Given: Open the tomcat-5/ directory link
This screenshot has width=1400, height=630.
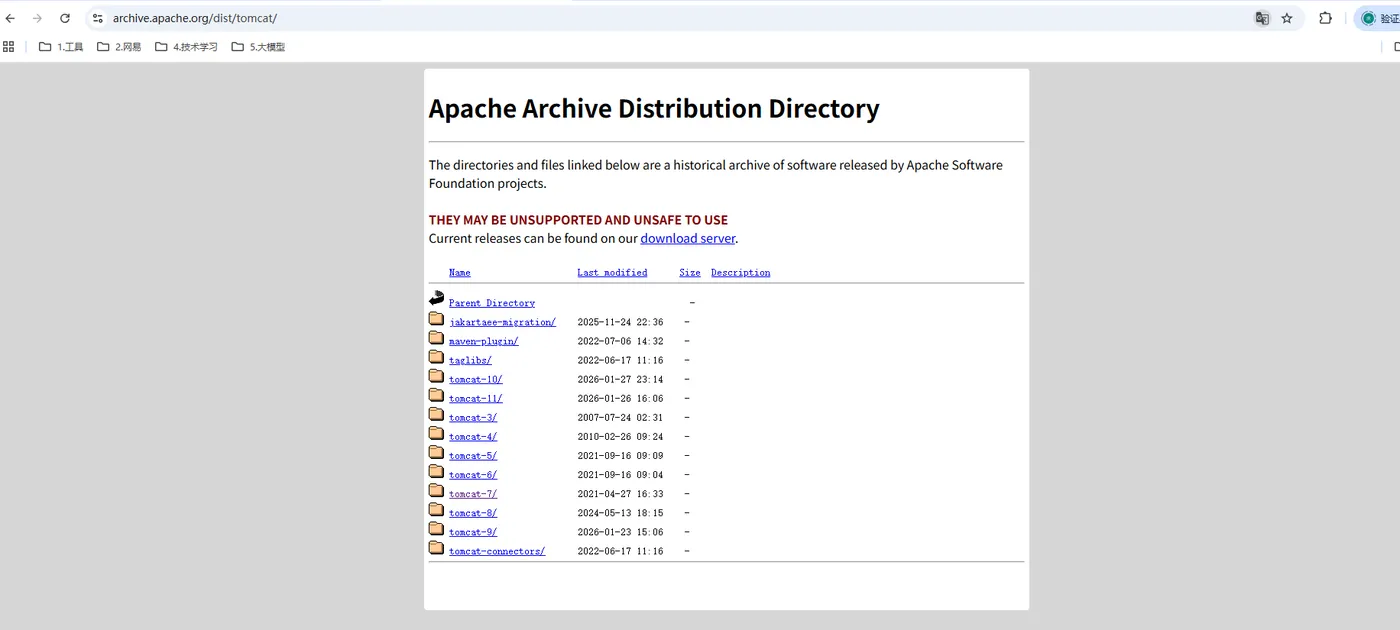Looking at the screenshot, I should (473, 455).
